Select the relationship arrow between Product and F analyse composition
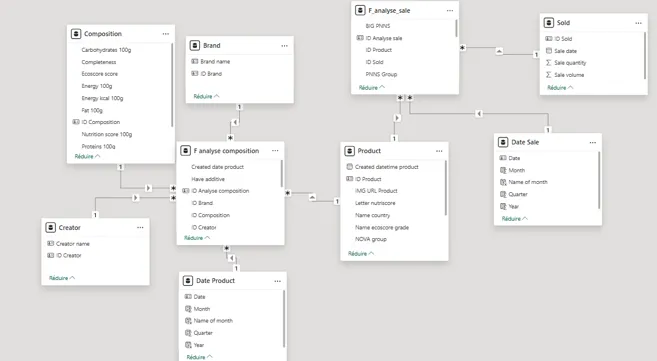The width and height of the screenshot is (657, 361). tap(313, 197)
